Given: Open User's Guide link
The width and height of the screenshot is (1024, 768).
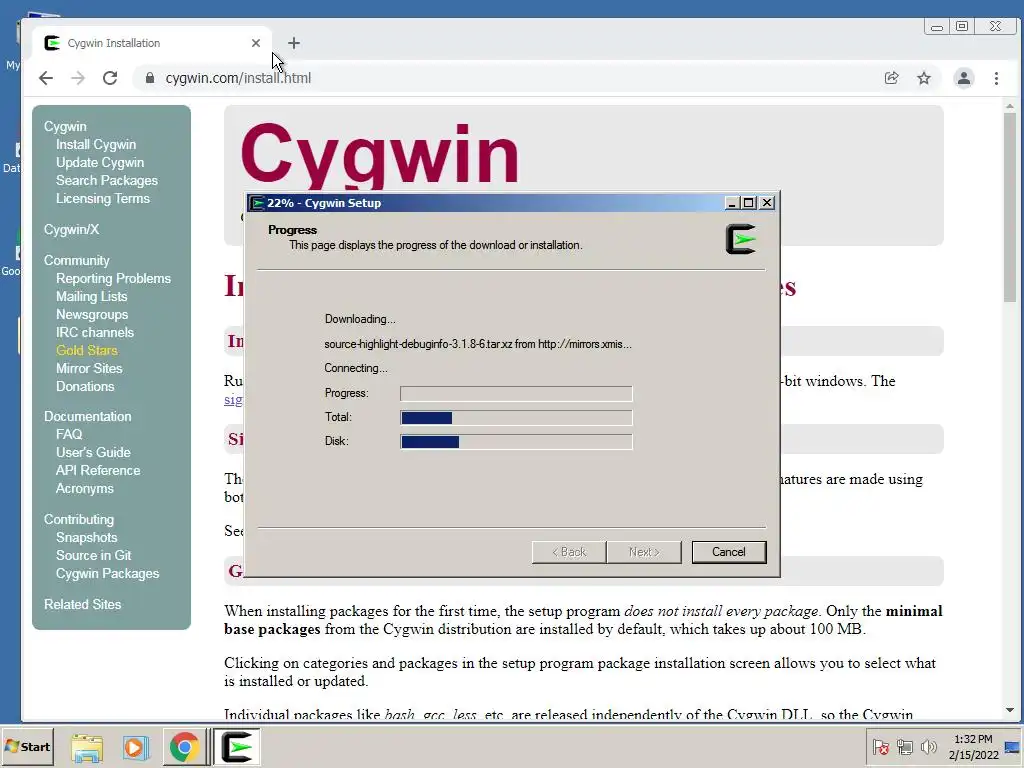Looking at the screenshot, I should [x=93, y=453].
